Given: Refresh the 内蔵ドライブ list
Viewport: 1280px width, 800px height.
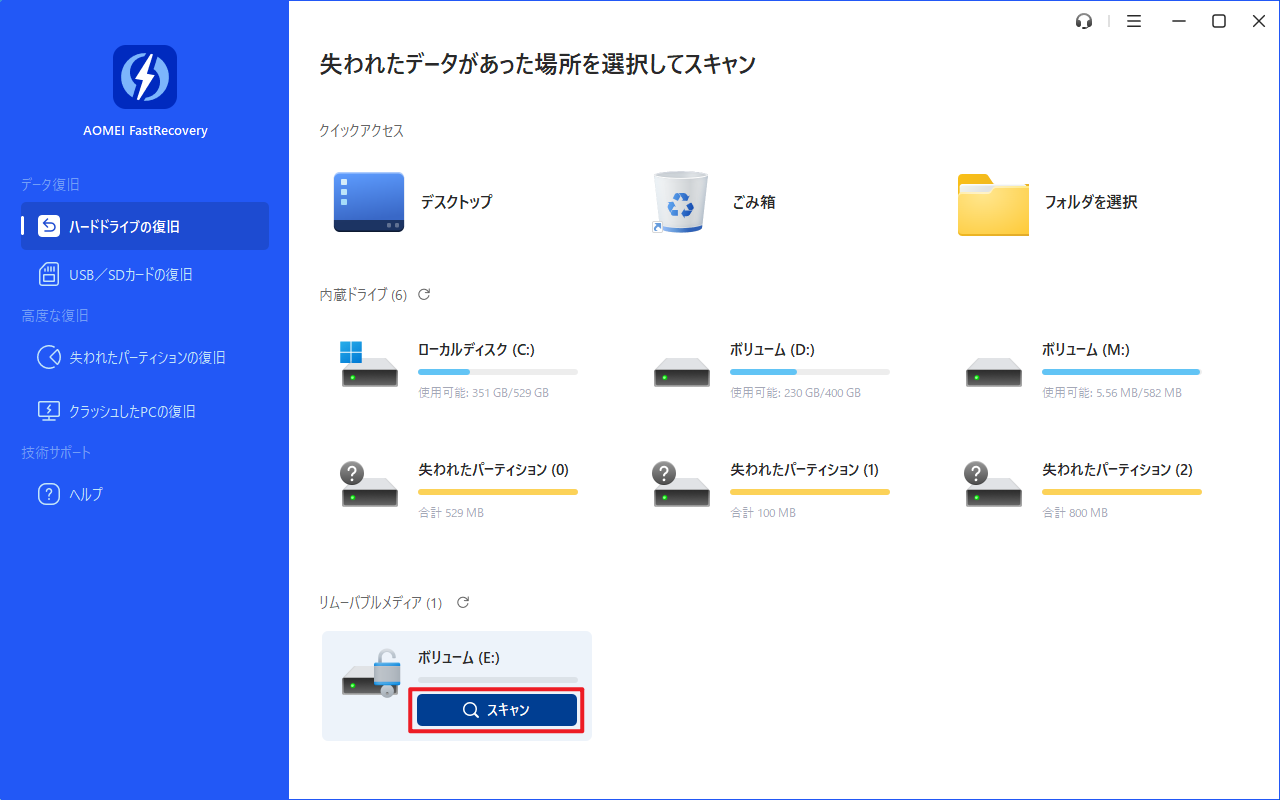Looking at the screenshot, I should point(424,294).
